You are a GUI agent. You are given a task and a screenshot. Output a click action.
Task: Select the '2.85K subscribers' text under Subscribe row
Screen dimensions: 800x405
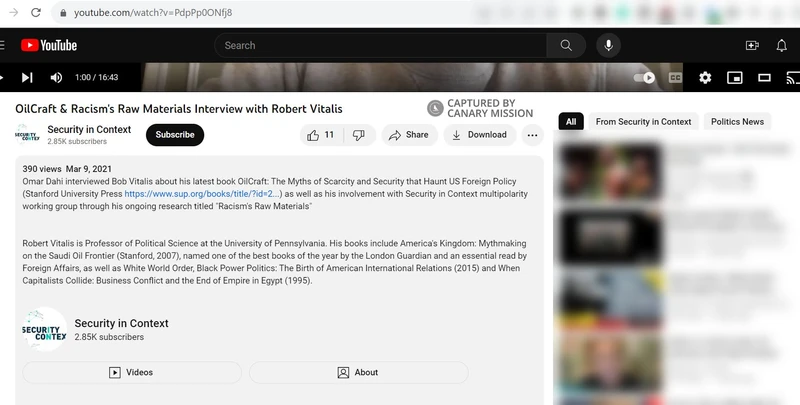click(77, 142)
